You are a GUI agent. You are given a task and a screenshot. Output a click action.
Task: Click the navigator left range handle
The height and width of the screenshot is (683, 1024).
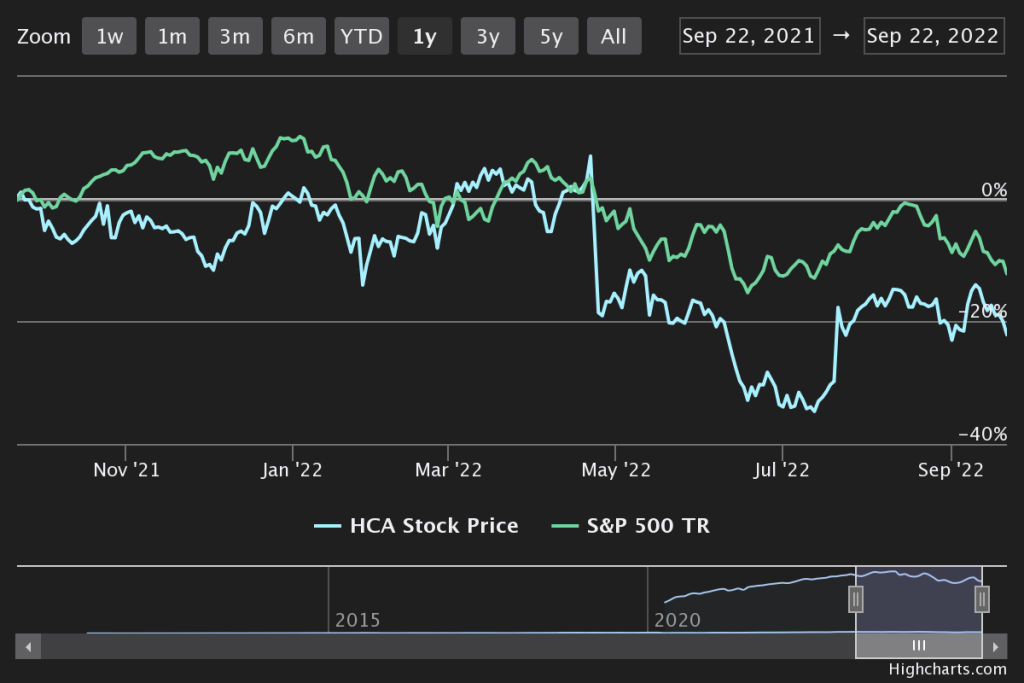click(856, 599)
